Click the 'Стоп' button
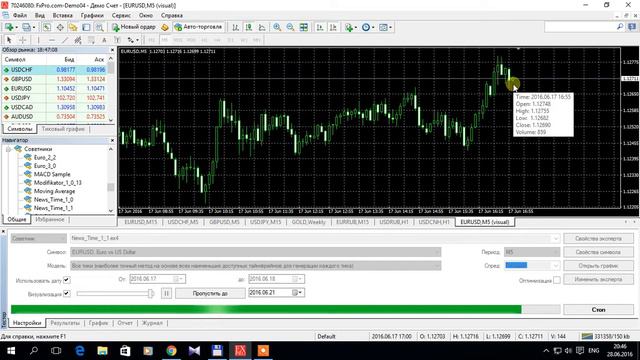 tap(598, 309)
